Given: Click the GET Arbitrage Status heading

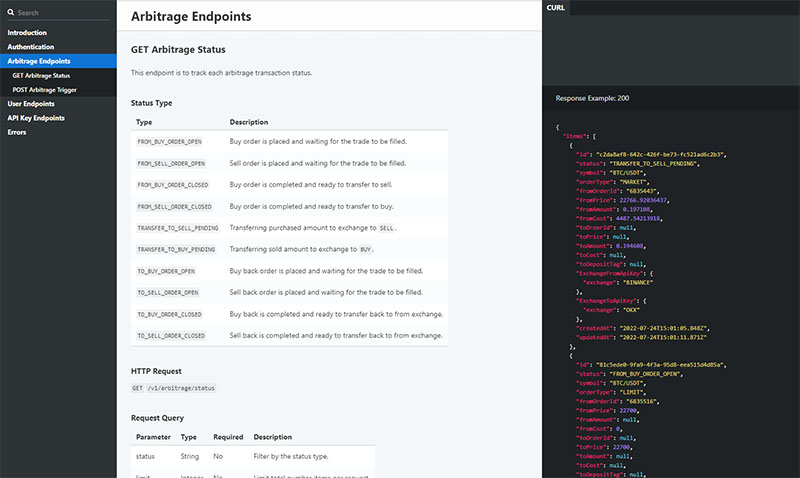Looking at the screenshot, I should pyautogui.click(x=178, y=49).
